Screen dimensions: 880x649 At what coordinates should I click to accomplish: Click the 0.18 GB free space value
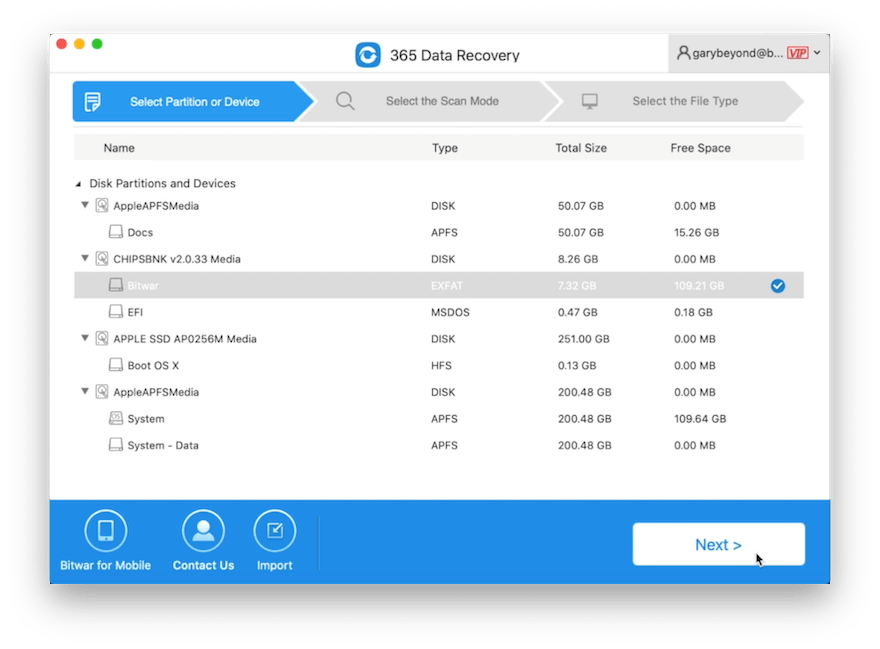click(x=693, y=312)
